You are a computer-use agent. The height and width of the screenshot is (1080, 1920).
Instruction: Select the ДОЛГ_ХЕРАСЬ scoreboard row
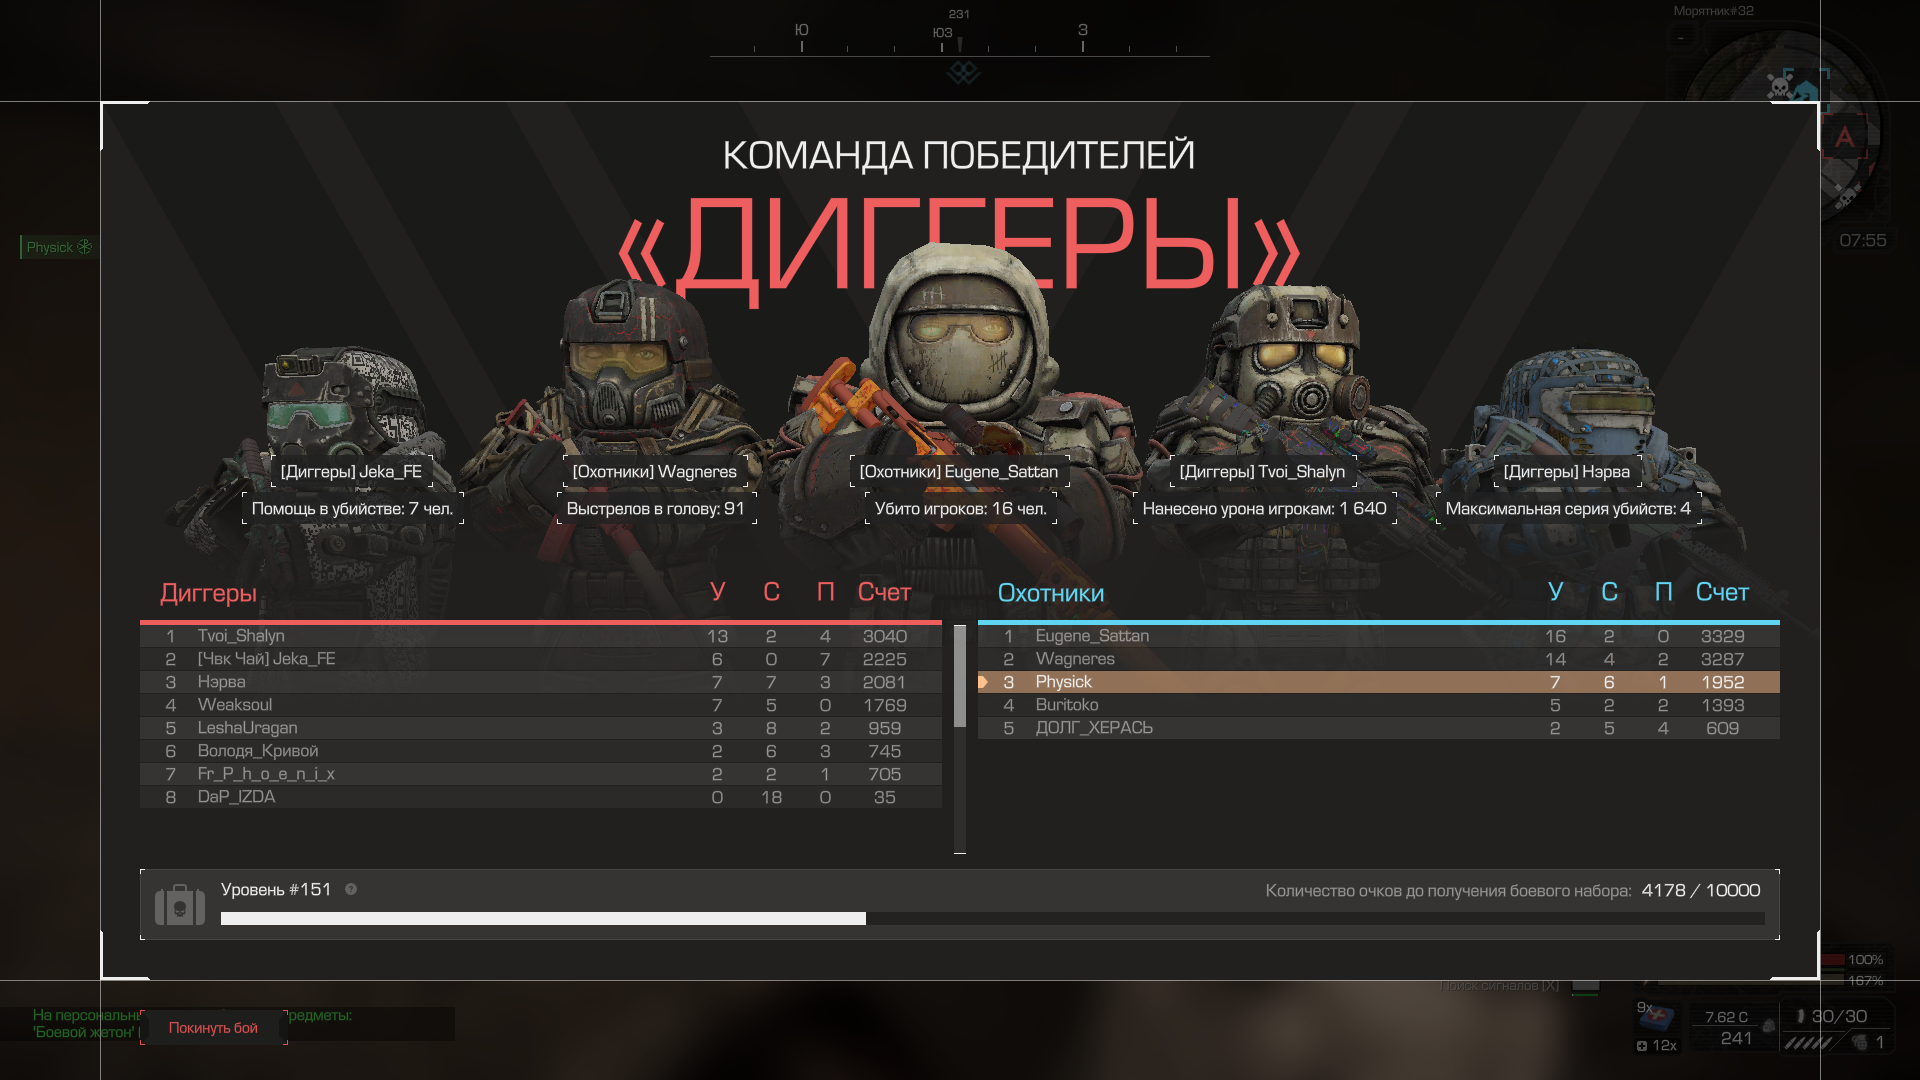1379,728
